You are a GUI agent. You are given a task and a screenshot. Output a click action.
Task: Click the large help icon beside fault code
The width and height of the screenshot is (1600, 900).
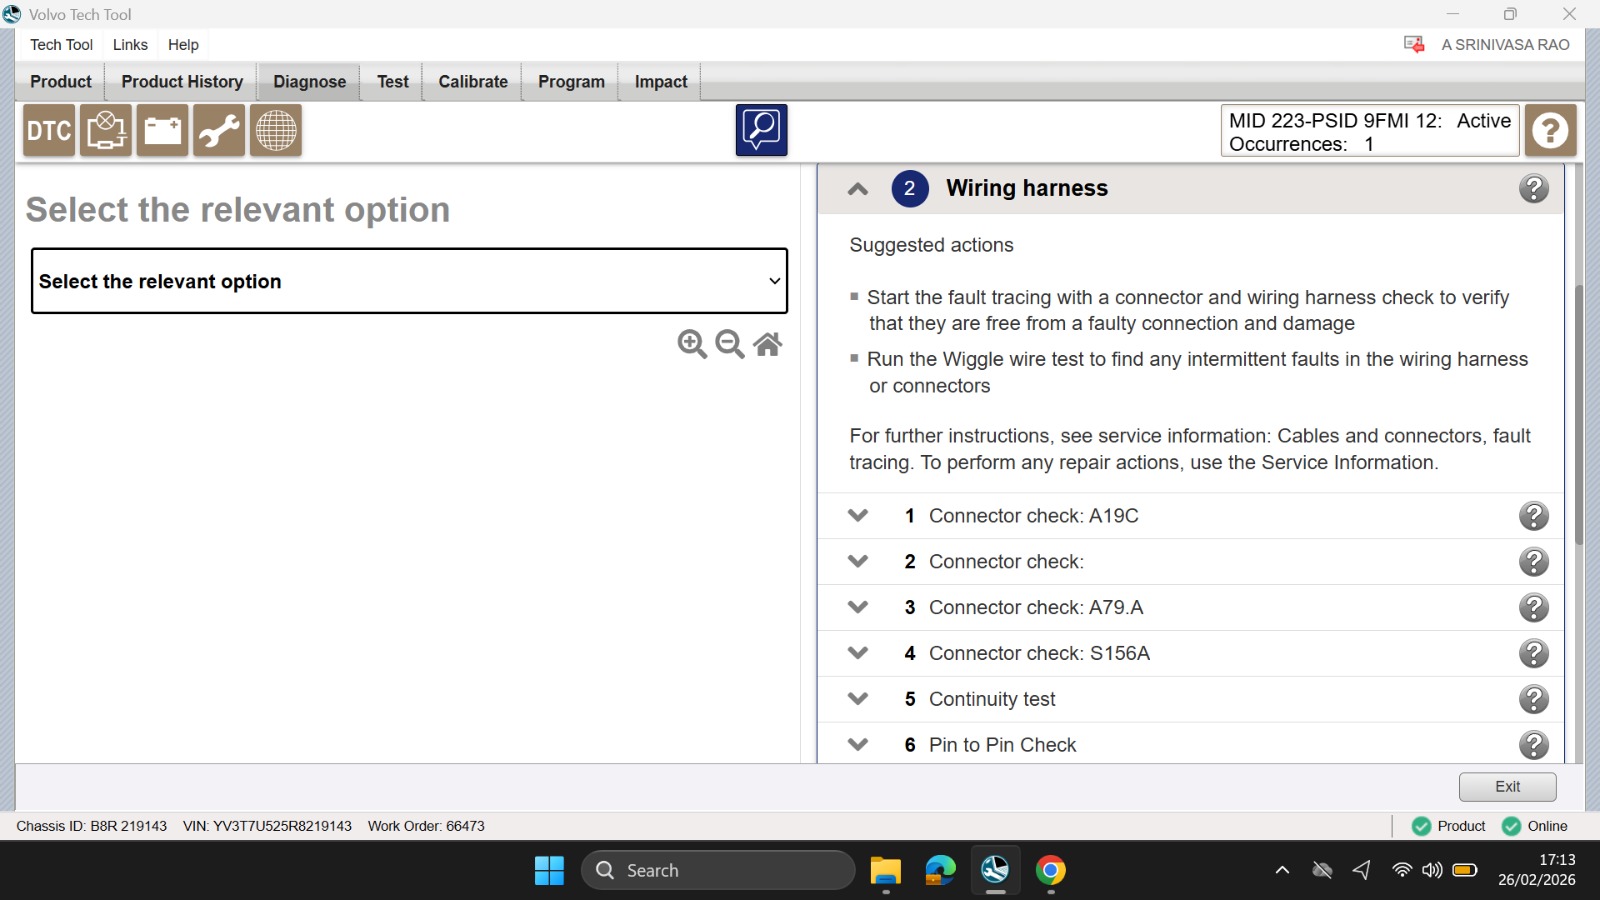coord(1551,130)
